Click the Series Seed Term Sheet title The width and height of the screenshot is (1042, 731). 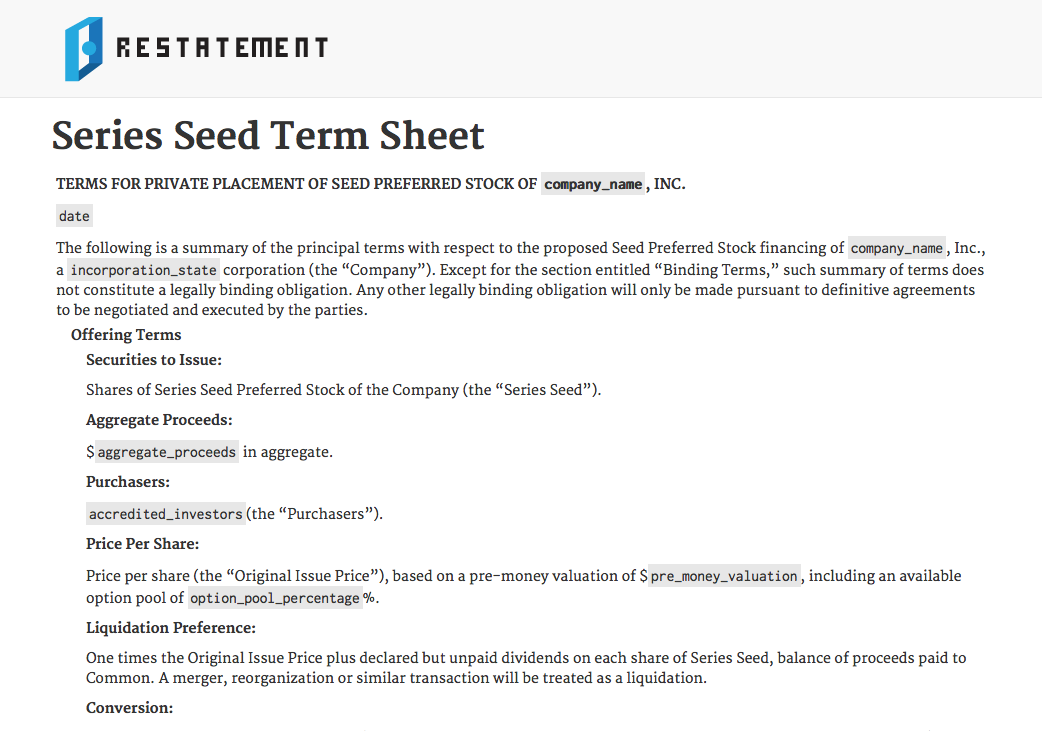(268, 136)
